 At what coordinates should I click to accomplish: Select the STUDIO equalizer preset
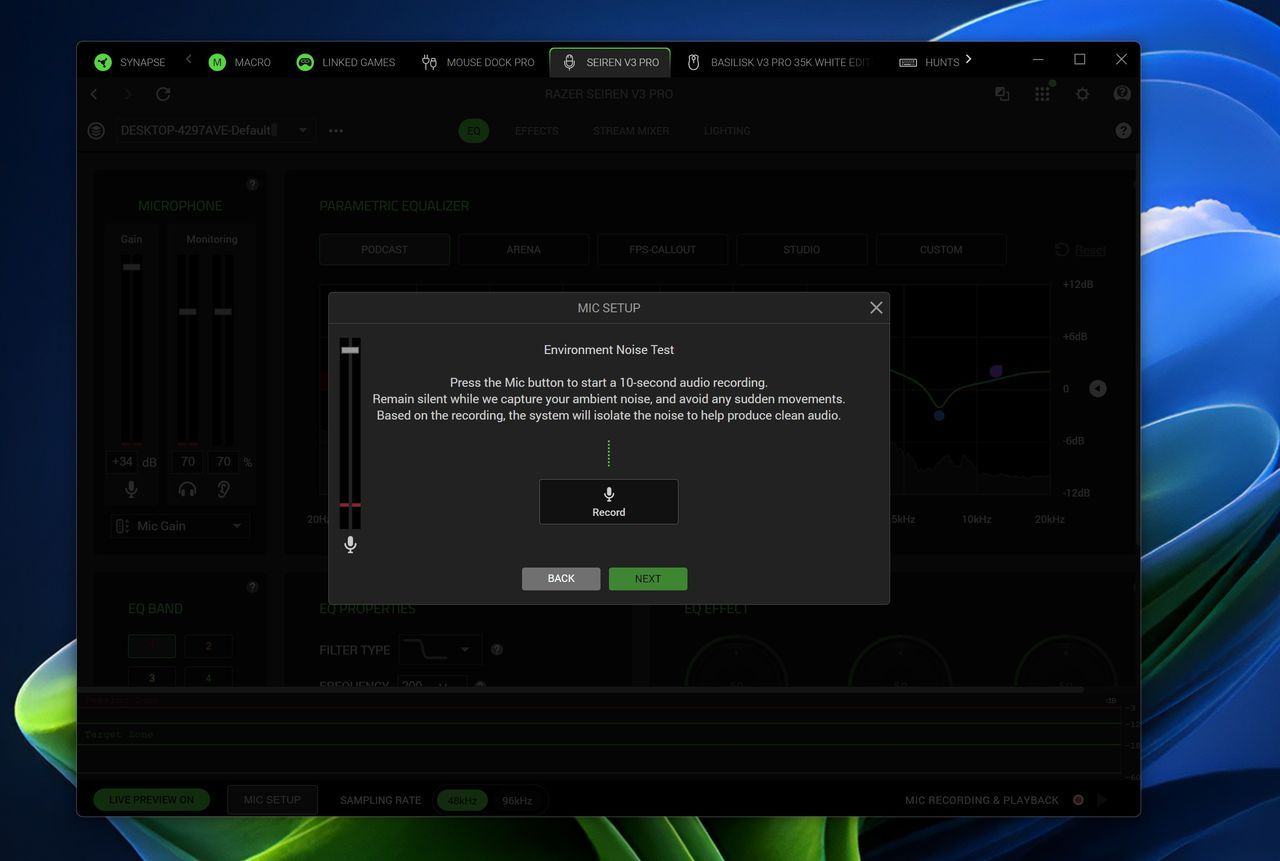(x=801, y=250)
